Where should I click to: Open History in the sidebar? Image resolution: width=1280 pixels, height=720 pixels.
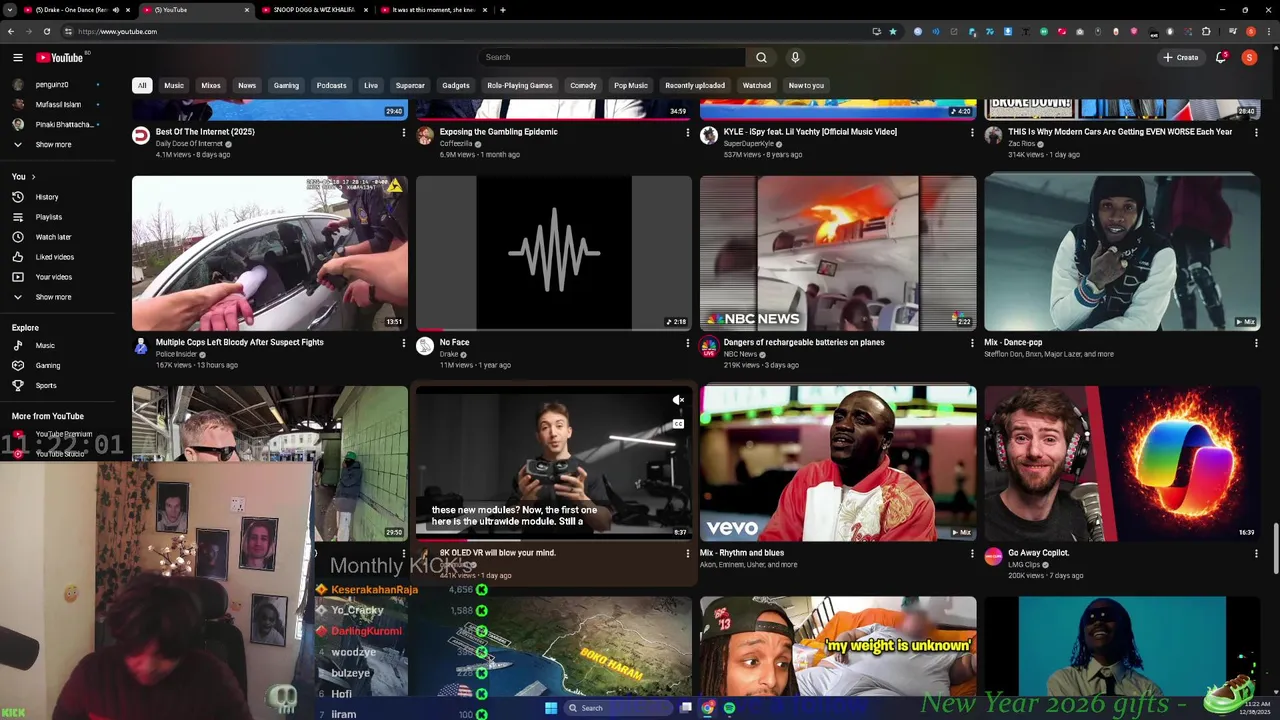pos(47,197)
